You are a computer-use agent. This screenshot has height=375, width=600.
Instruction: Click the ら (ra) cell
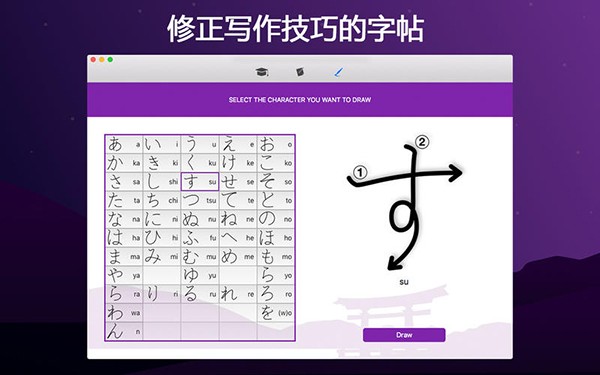click(x=124, y=295)
